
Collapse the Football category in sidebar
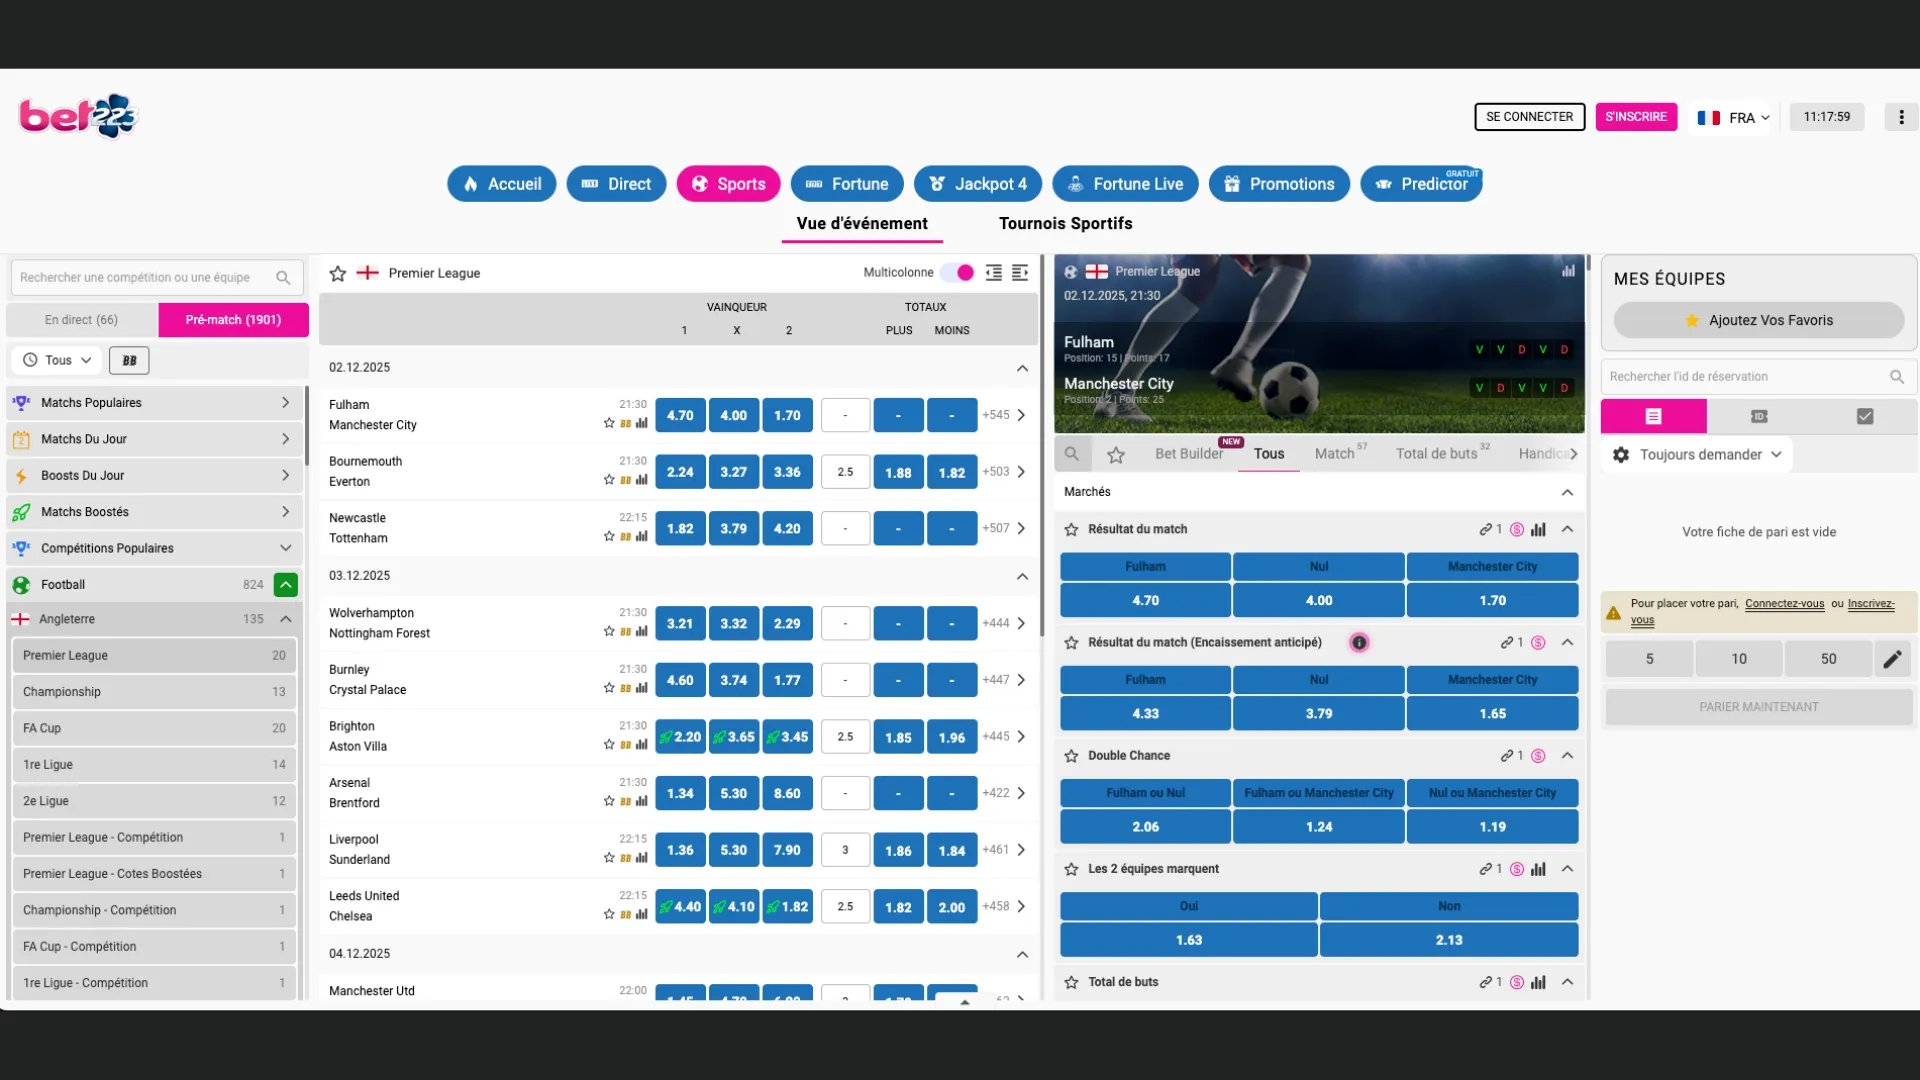286,584
